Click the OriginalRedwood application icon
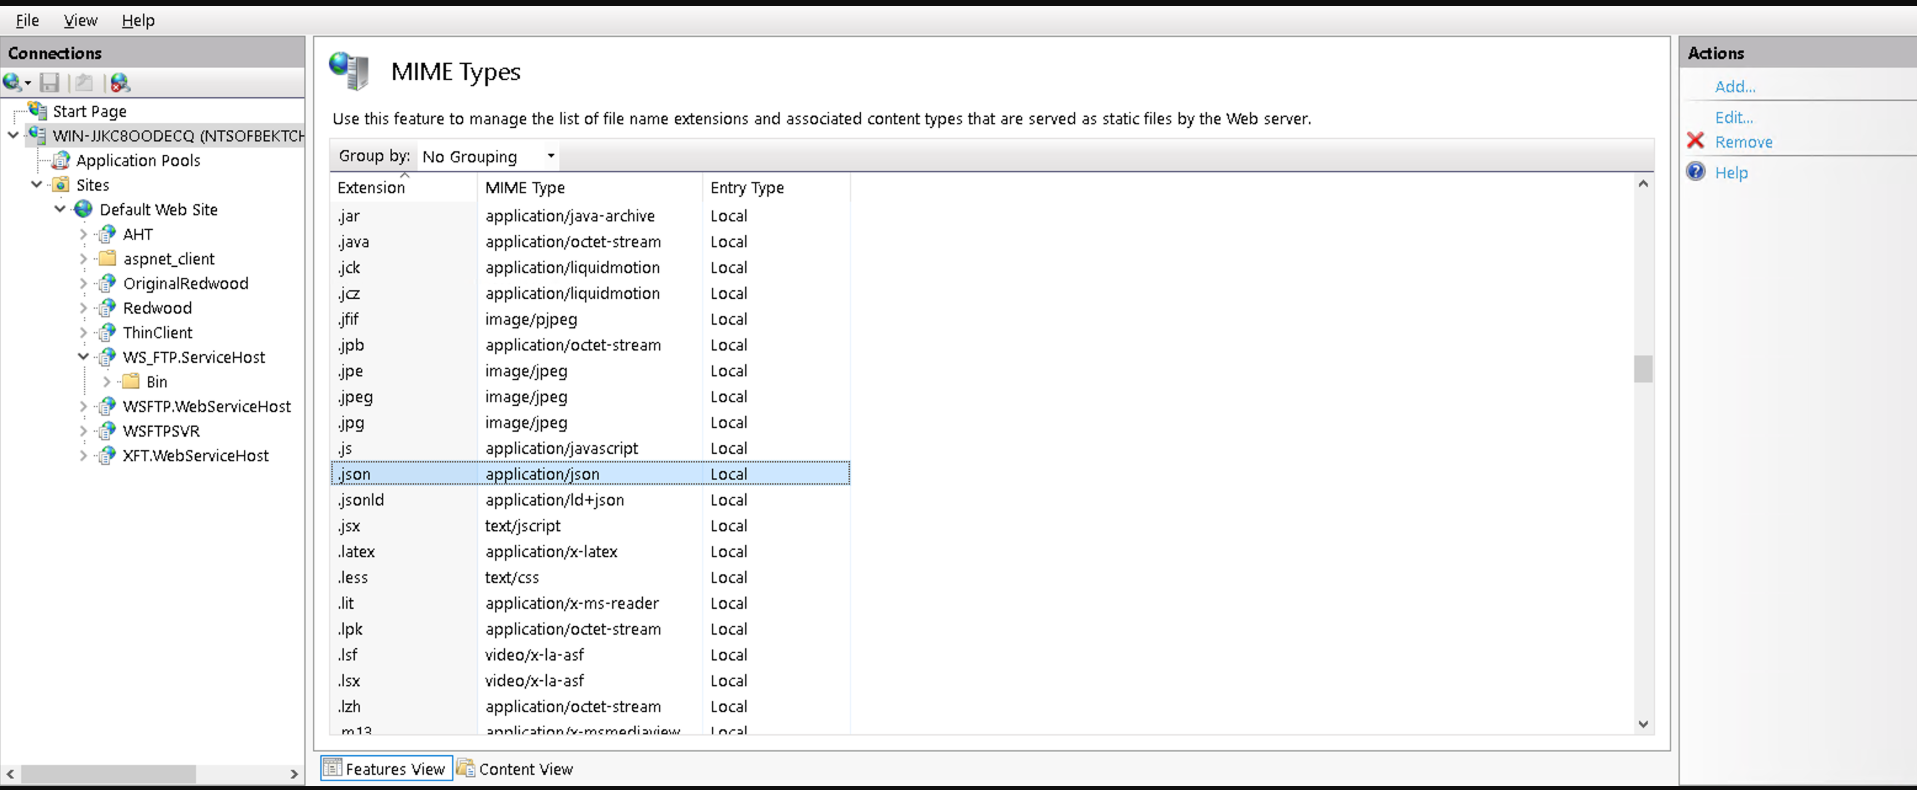The width and height of the screenshot is (1917, 790). pos(107,283)
